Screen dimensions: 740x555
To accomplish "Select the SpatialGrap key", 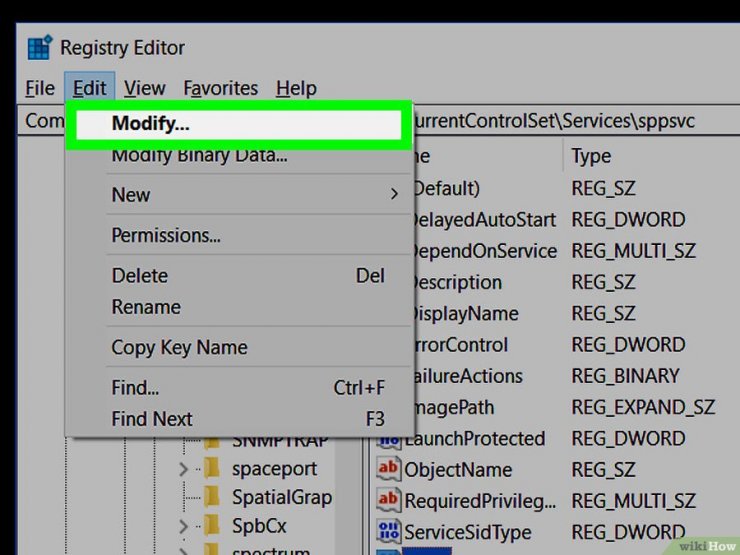I will click(282, 497).
